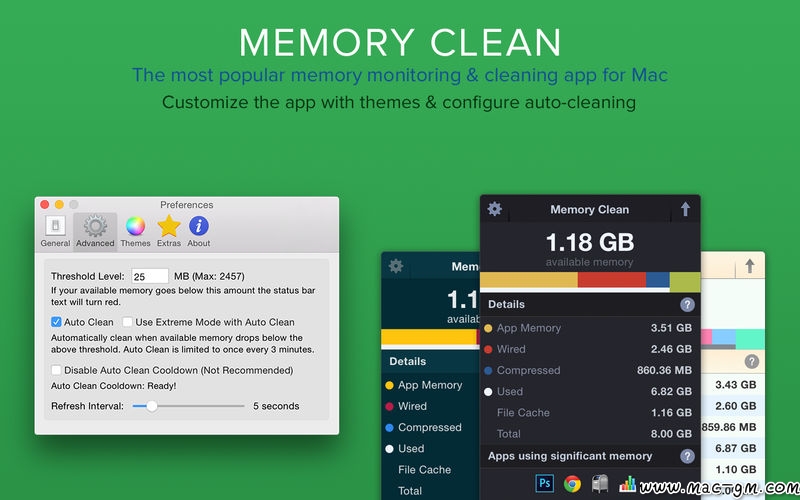Select the File Cache row showing 1.16 GB

pos(590,413)
